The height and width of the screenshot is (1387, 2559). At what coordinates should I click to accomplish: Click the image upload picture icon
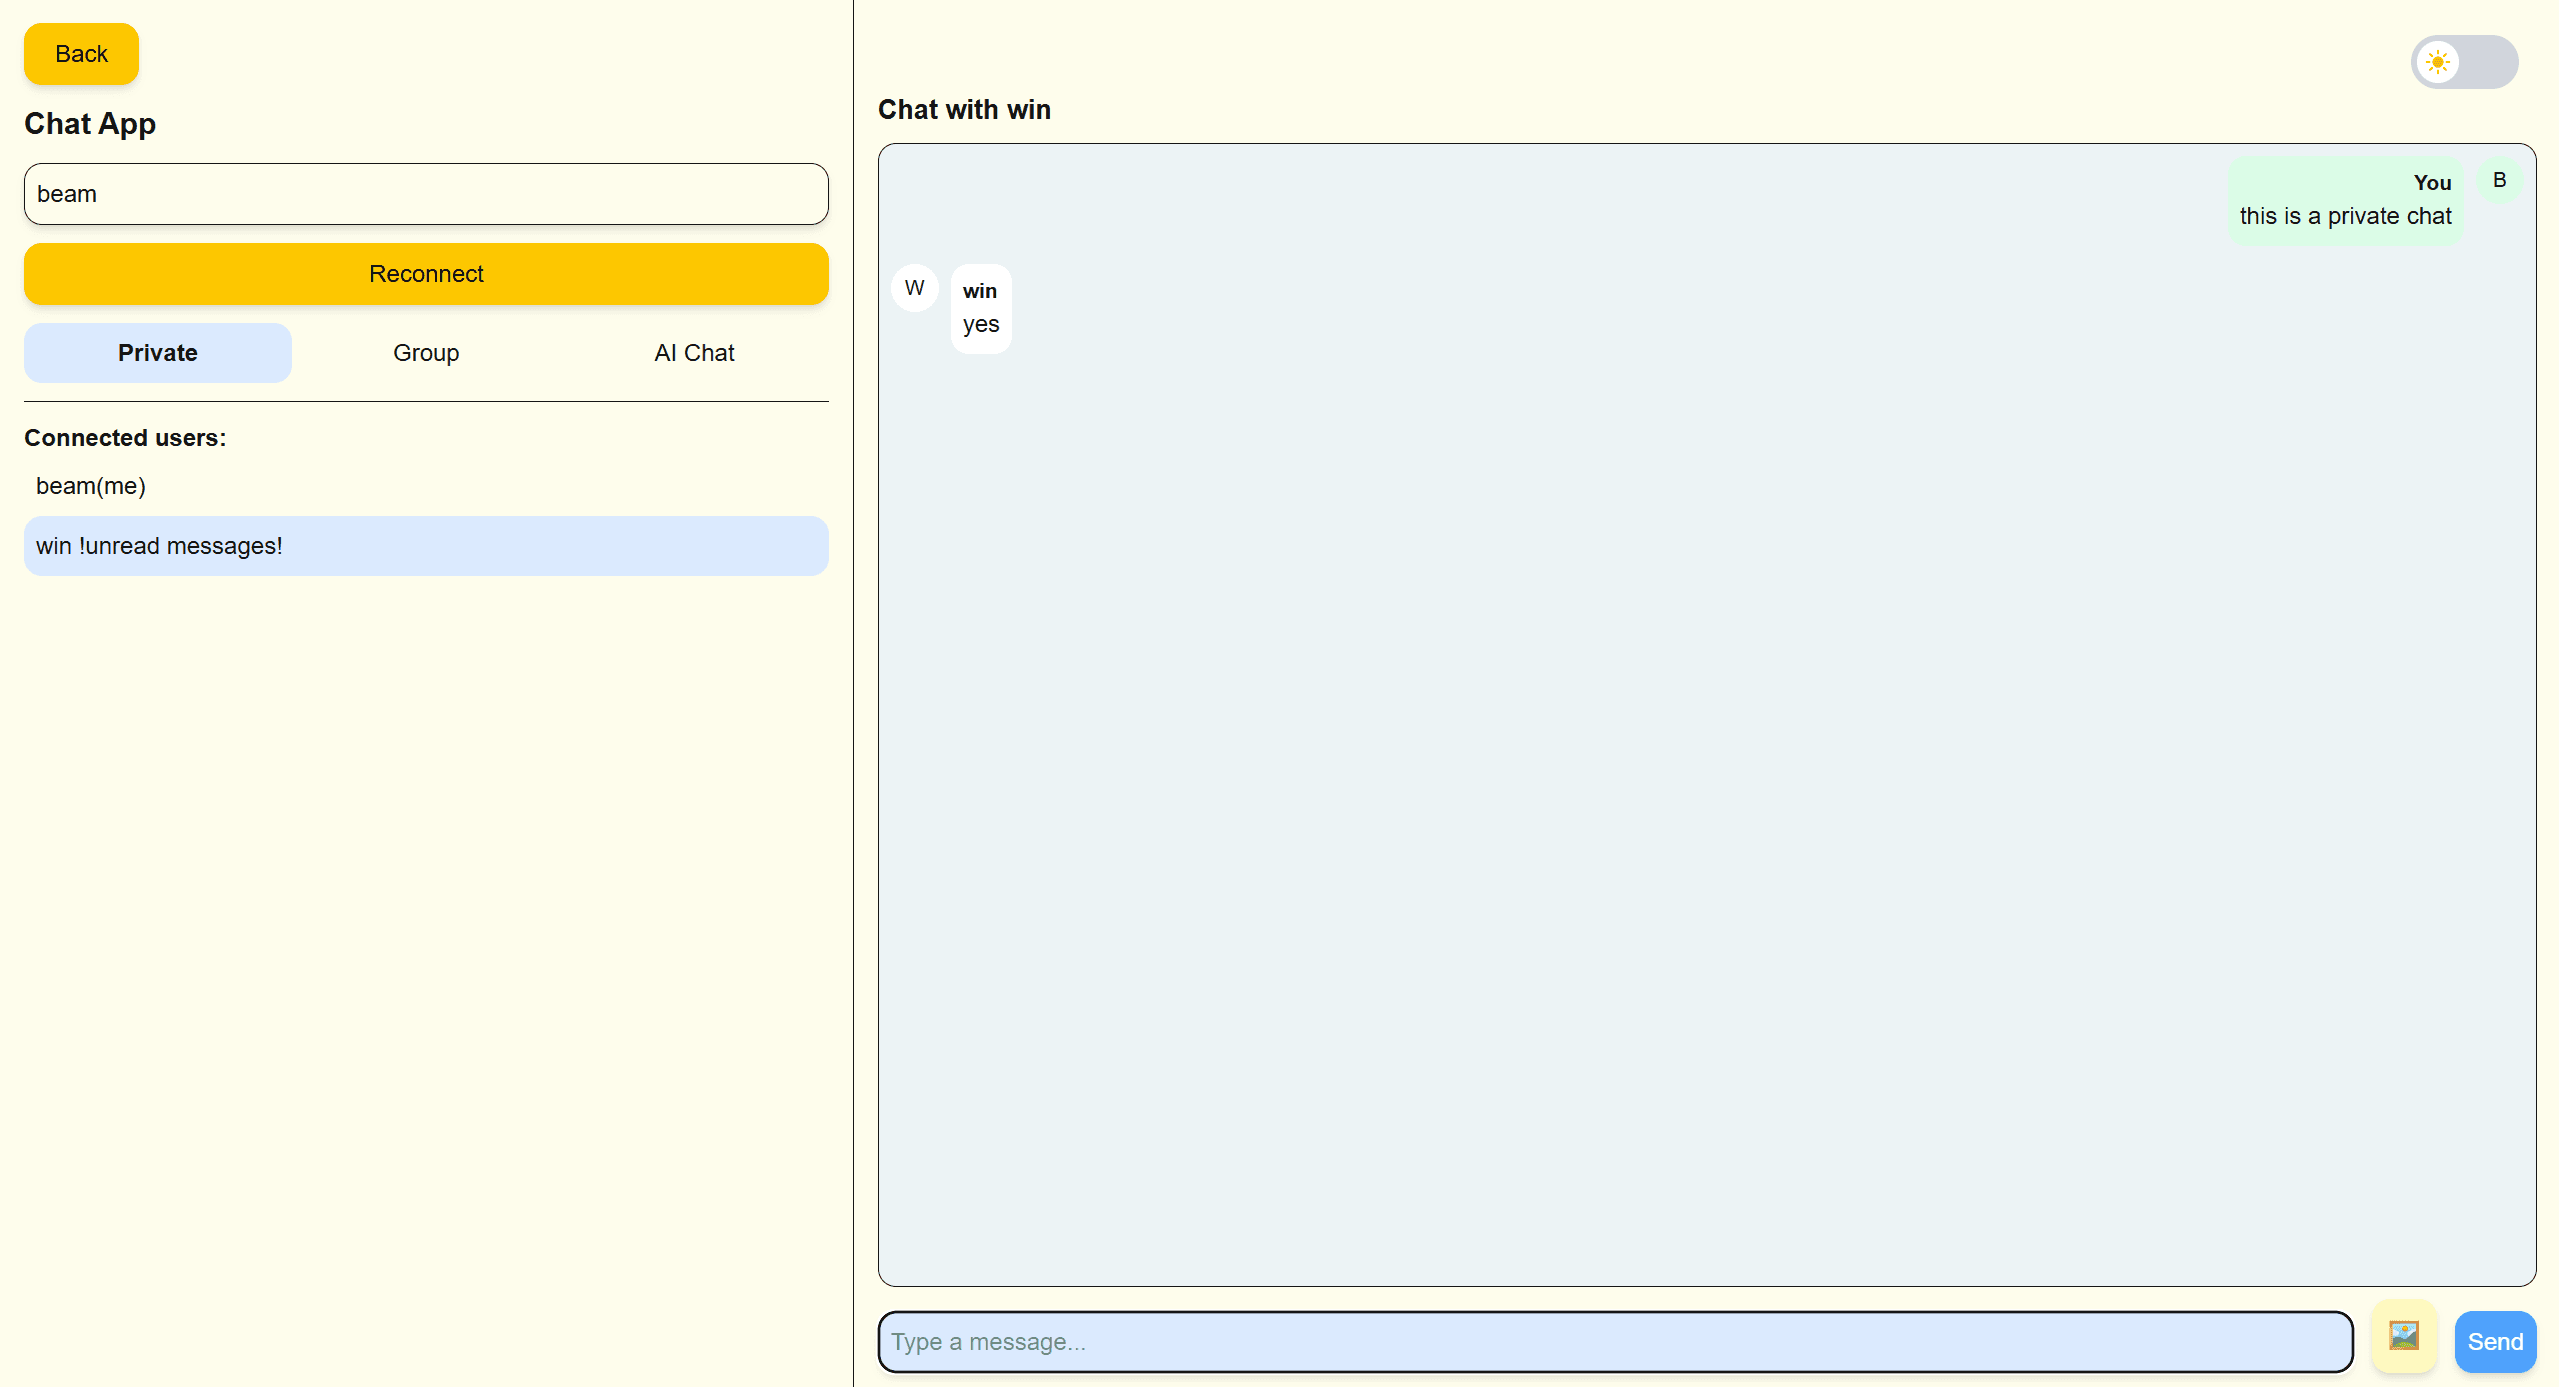[x=2403, y=1337]
